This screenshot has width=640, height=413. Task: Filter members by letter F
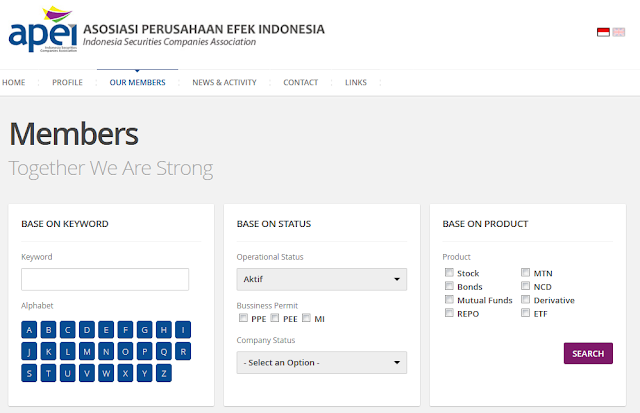click(125, 330)
